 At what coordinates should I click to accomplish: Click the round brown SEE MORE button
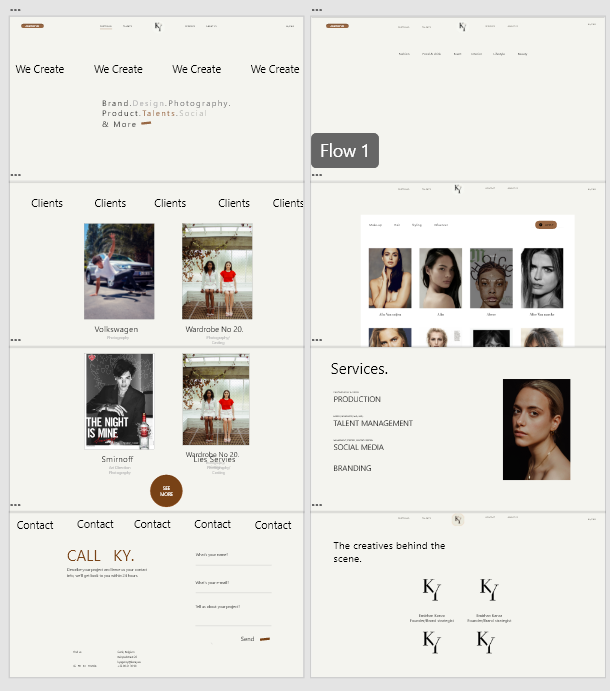166,491
